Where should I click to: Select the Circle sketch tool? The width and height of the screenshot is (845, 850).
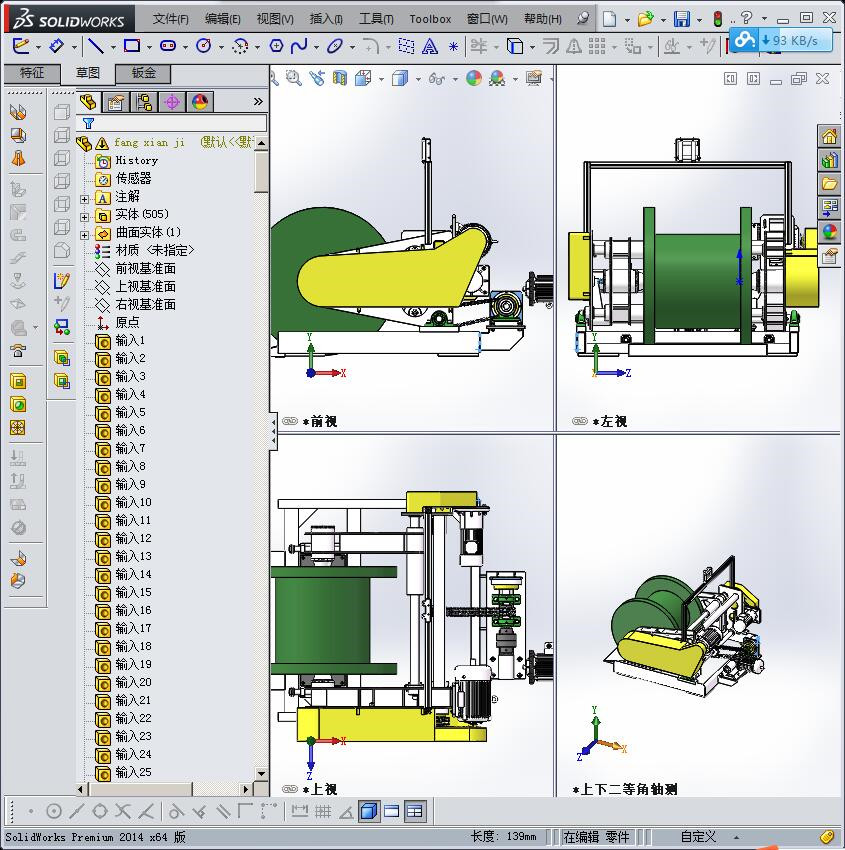[204, 46]
